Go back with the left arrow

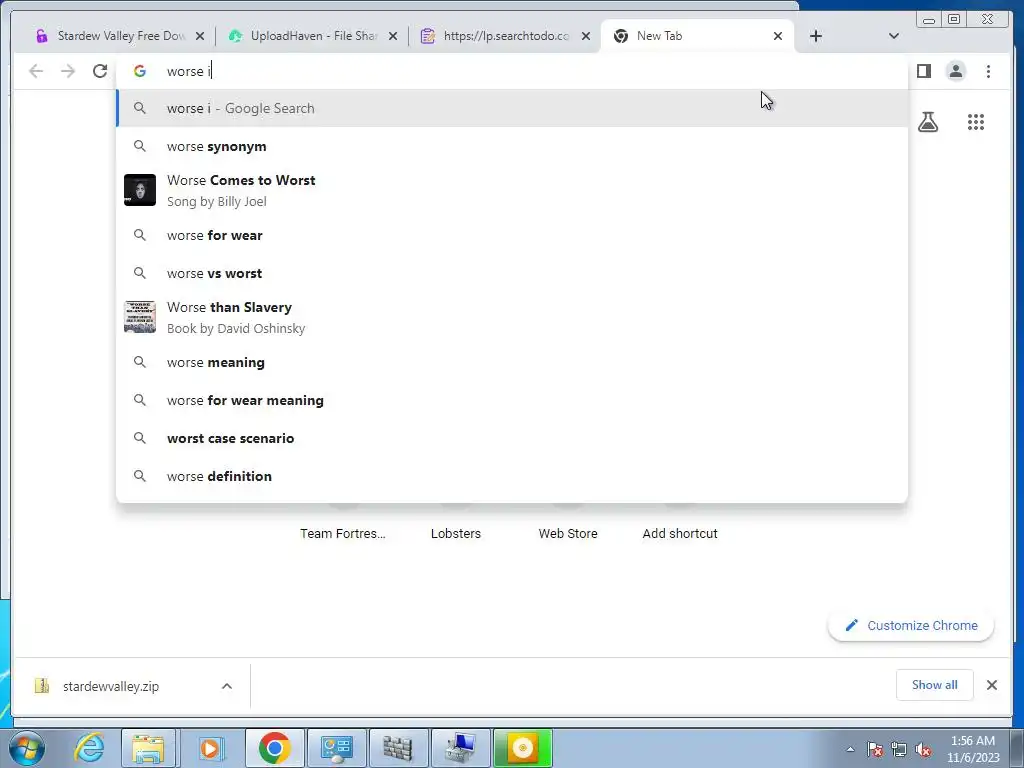[x=36, y=71]
